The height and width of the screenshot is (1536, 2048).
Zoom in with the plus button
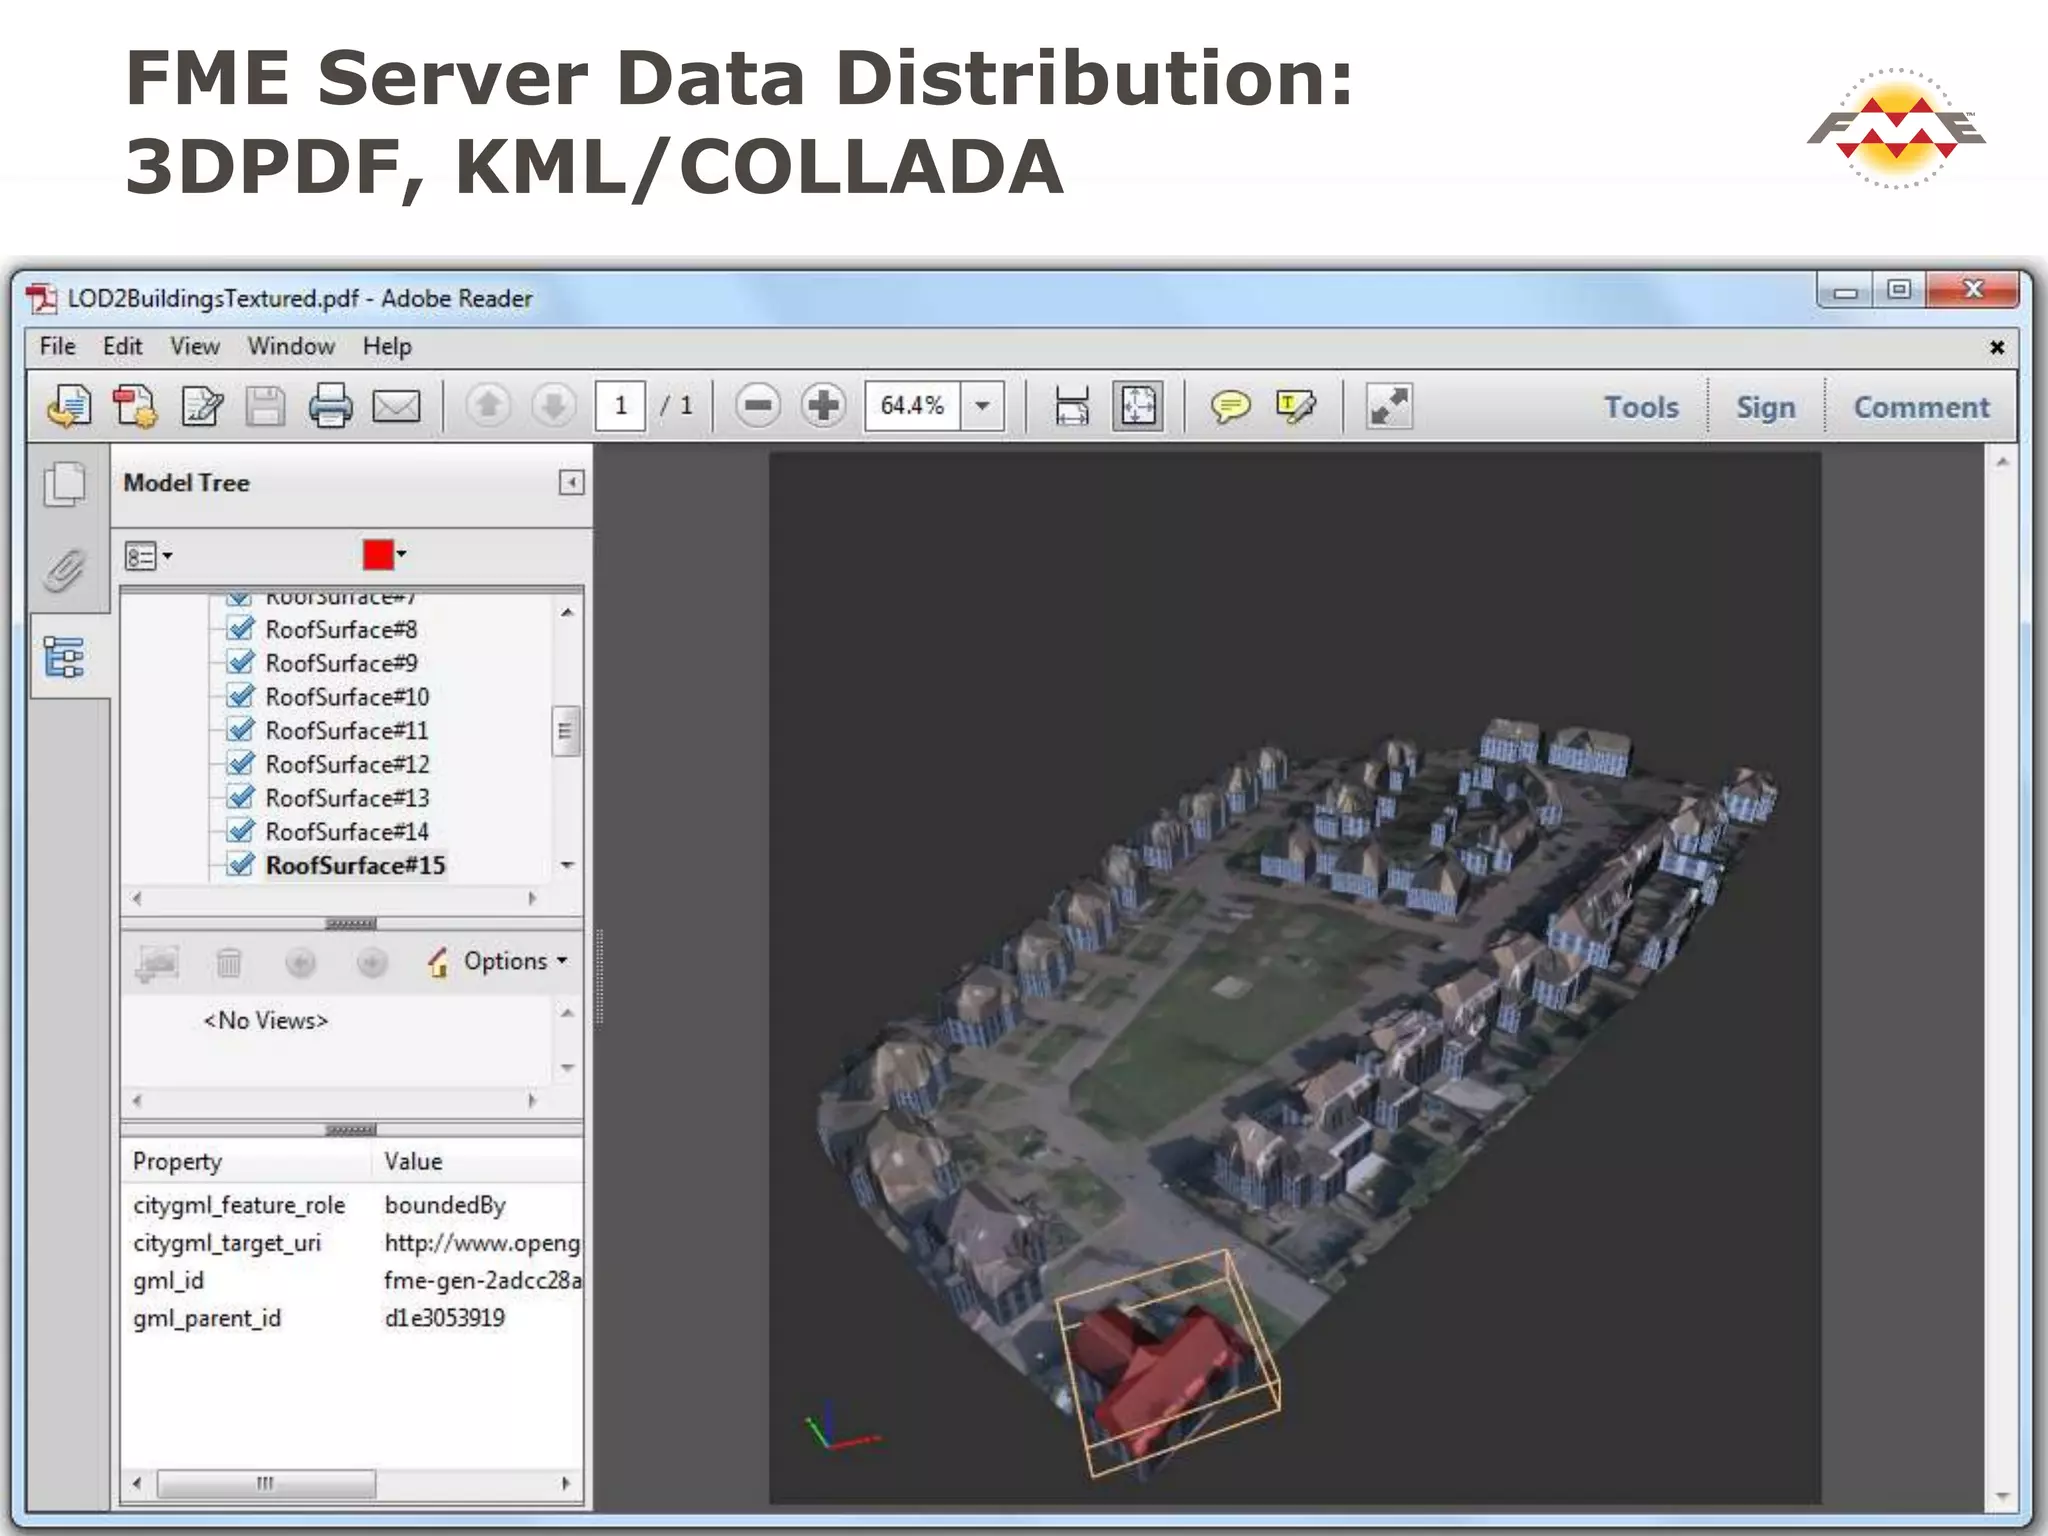823,406
